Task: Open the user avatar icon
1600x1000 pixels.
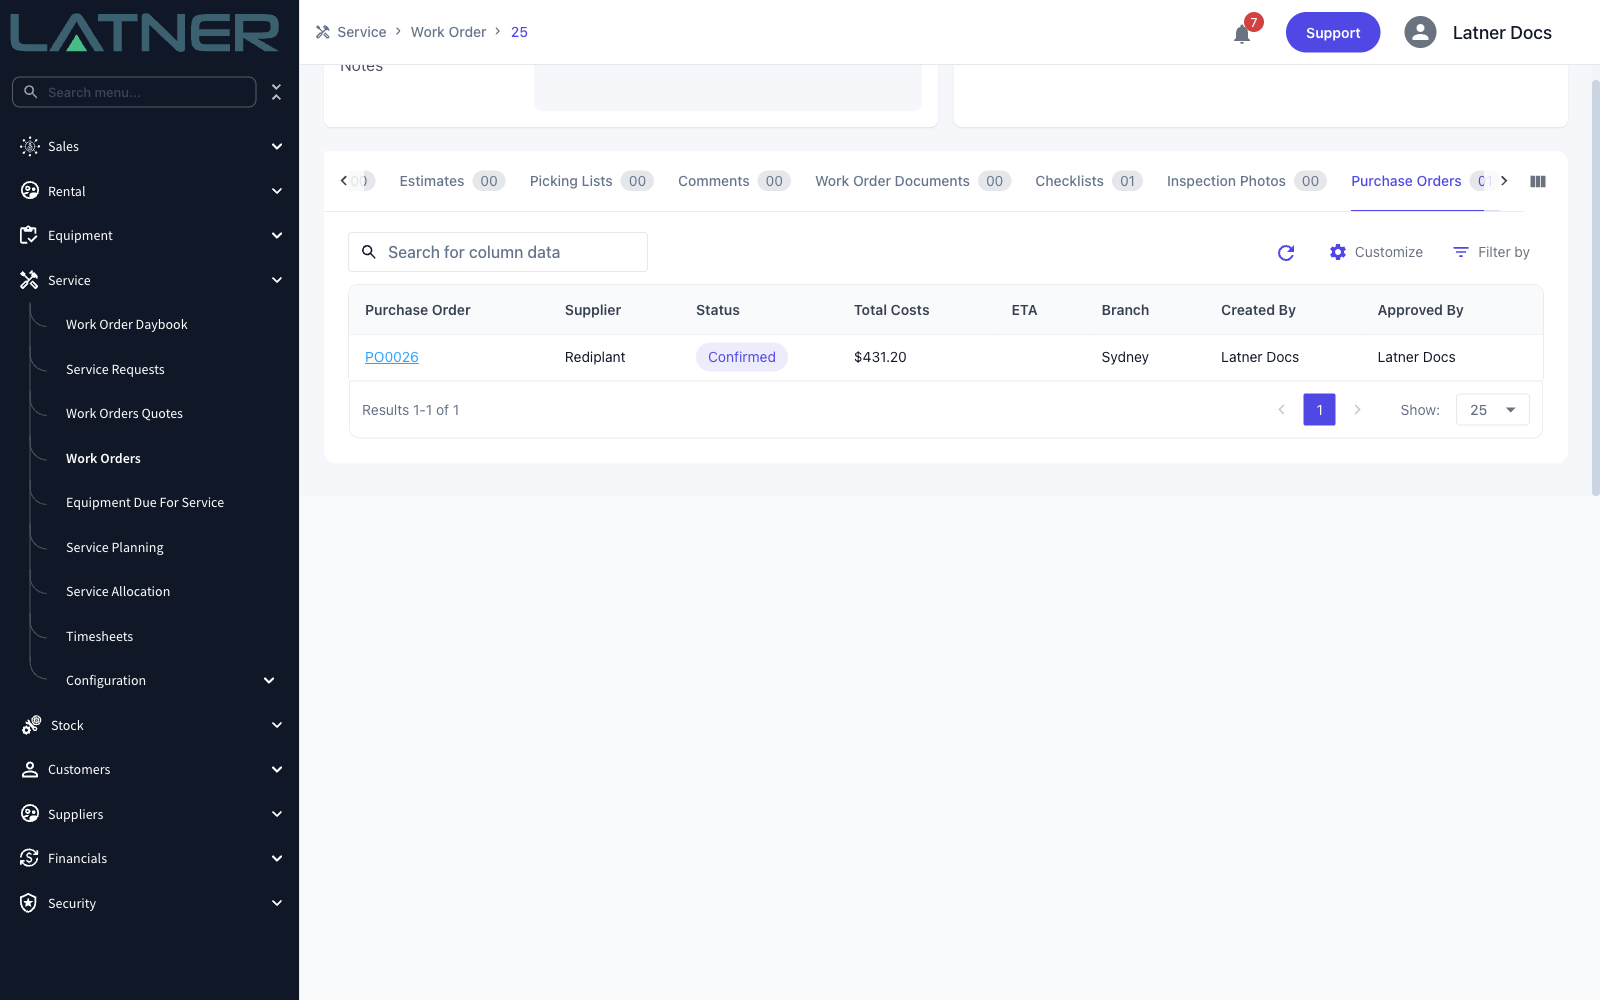Action: (1420, 32)
